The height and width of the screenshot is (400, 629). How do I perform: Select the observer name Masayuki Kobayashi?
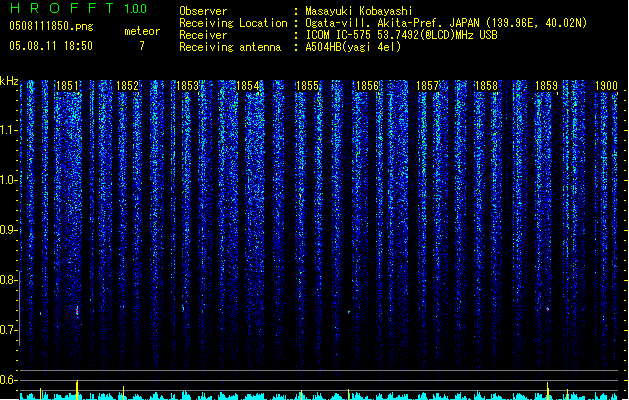[x=359, y=11]
